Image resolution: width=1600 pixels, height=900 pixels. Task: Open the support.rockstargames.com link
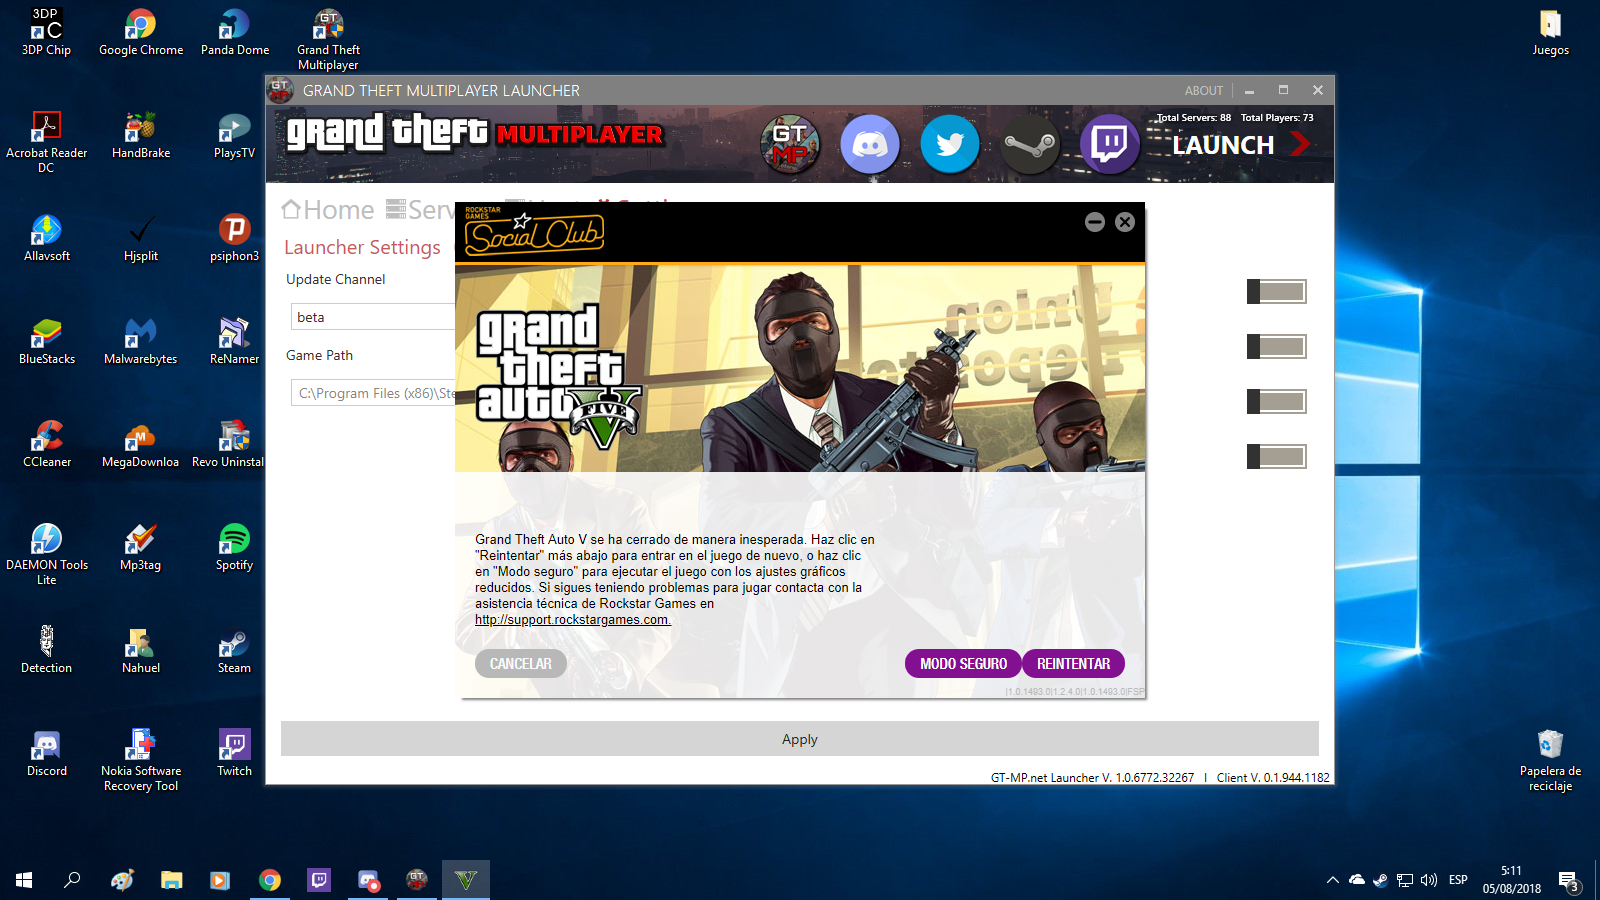coord(572,620)
